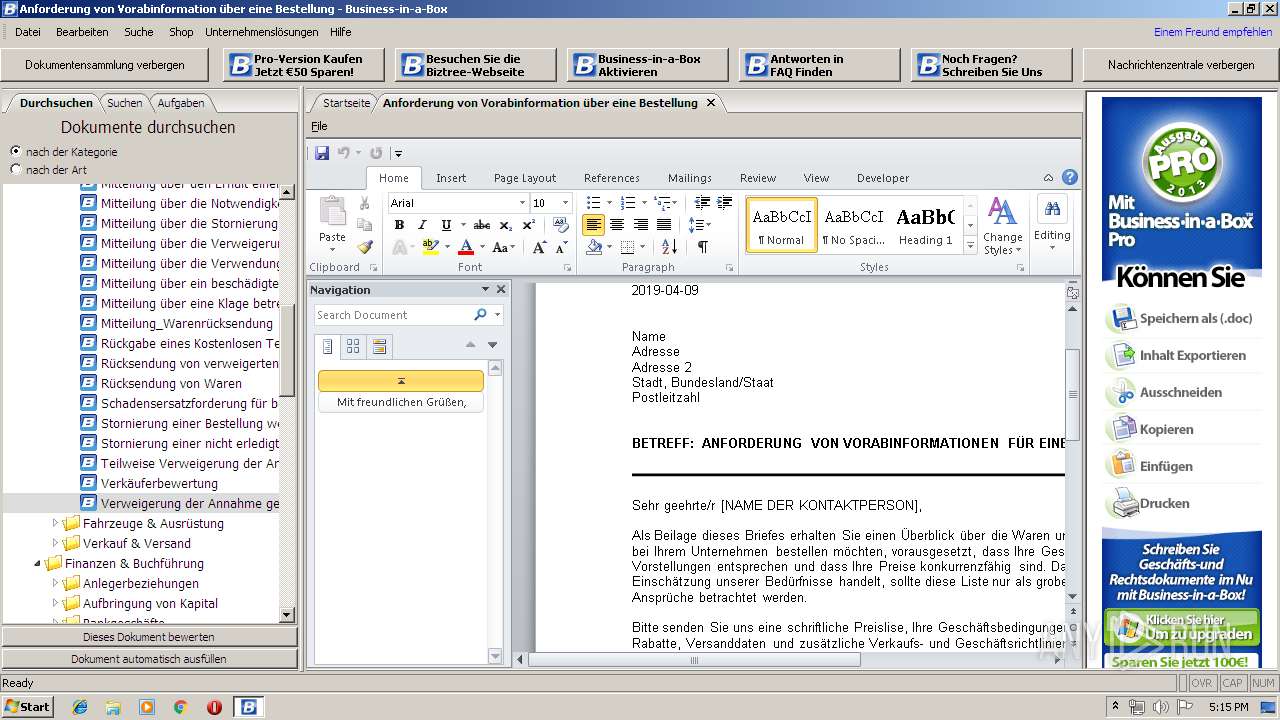Click the Decrease Indent icon
The height and width of the screenshot is (720, 1280).
click(x=702, y=203)
